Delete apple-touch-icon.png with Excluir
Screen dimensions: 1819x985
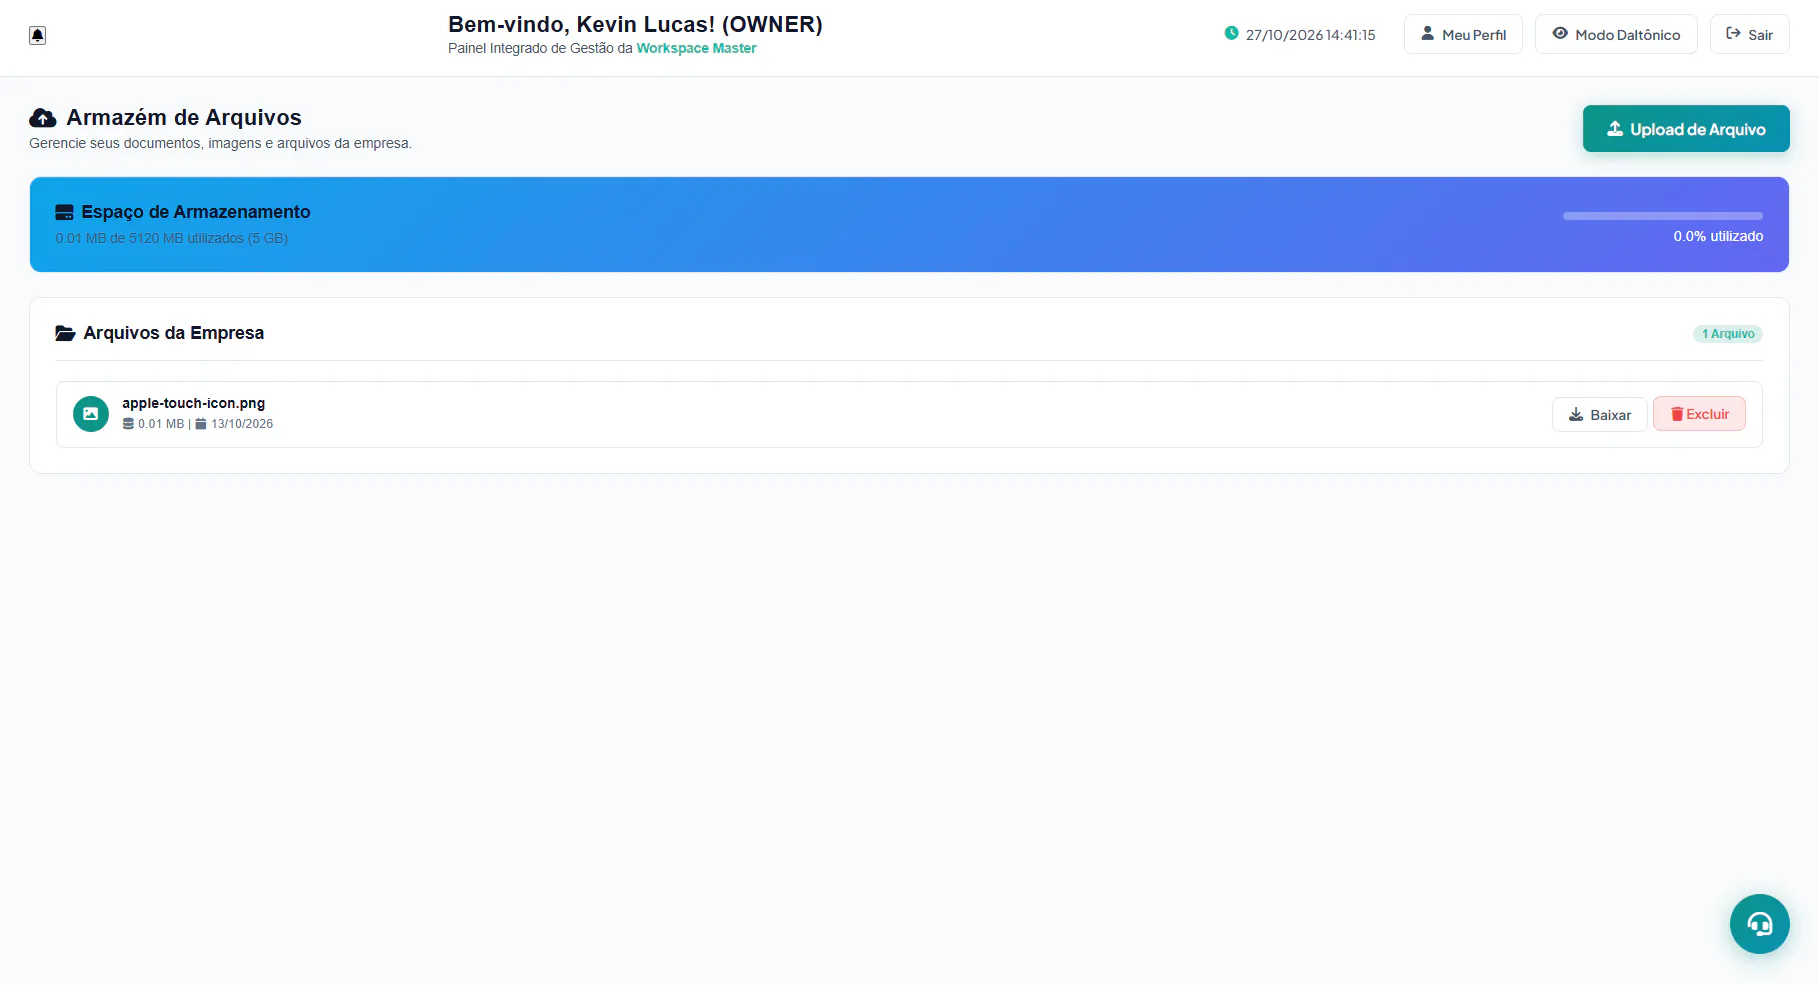click(x=1699, y=414)
